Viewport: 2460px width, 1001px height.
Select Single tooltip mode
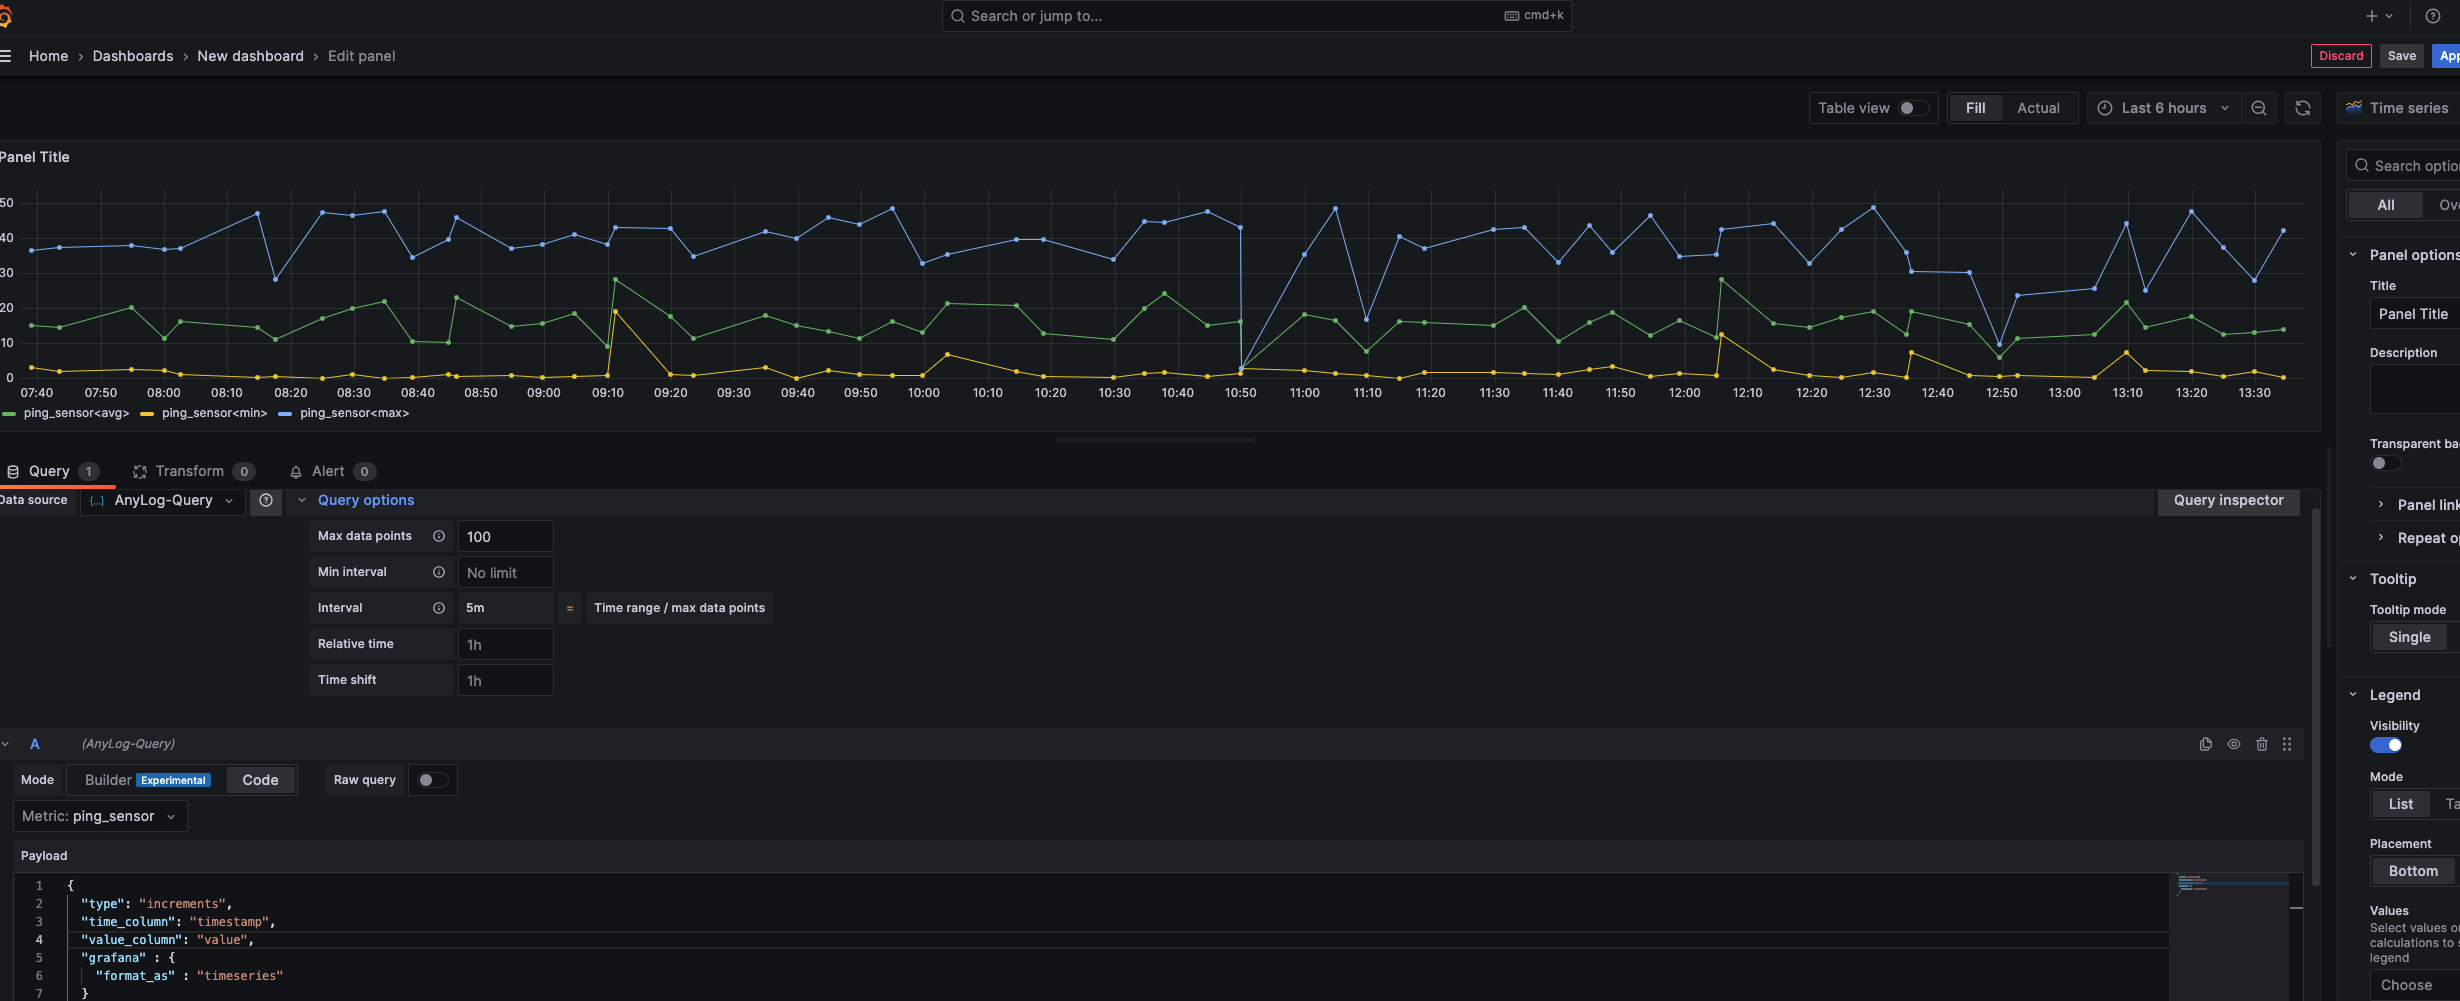click(2409, 637)
